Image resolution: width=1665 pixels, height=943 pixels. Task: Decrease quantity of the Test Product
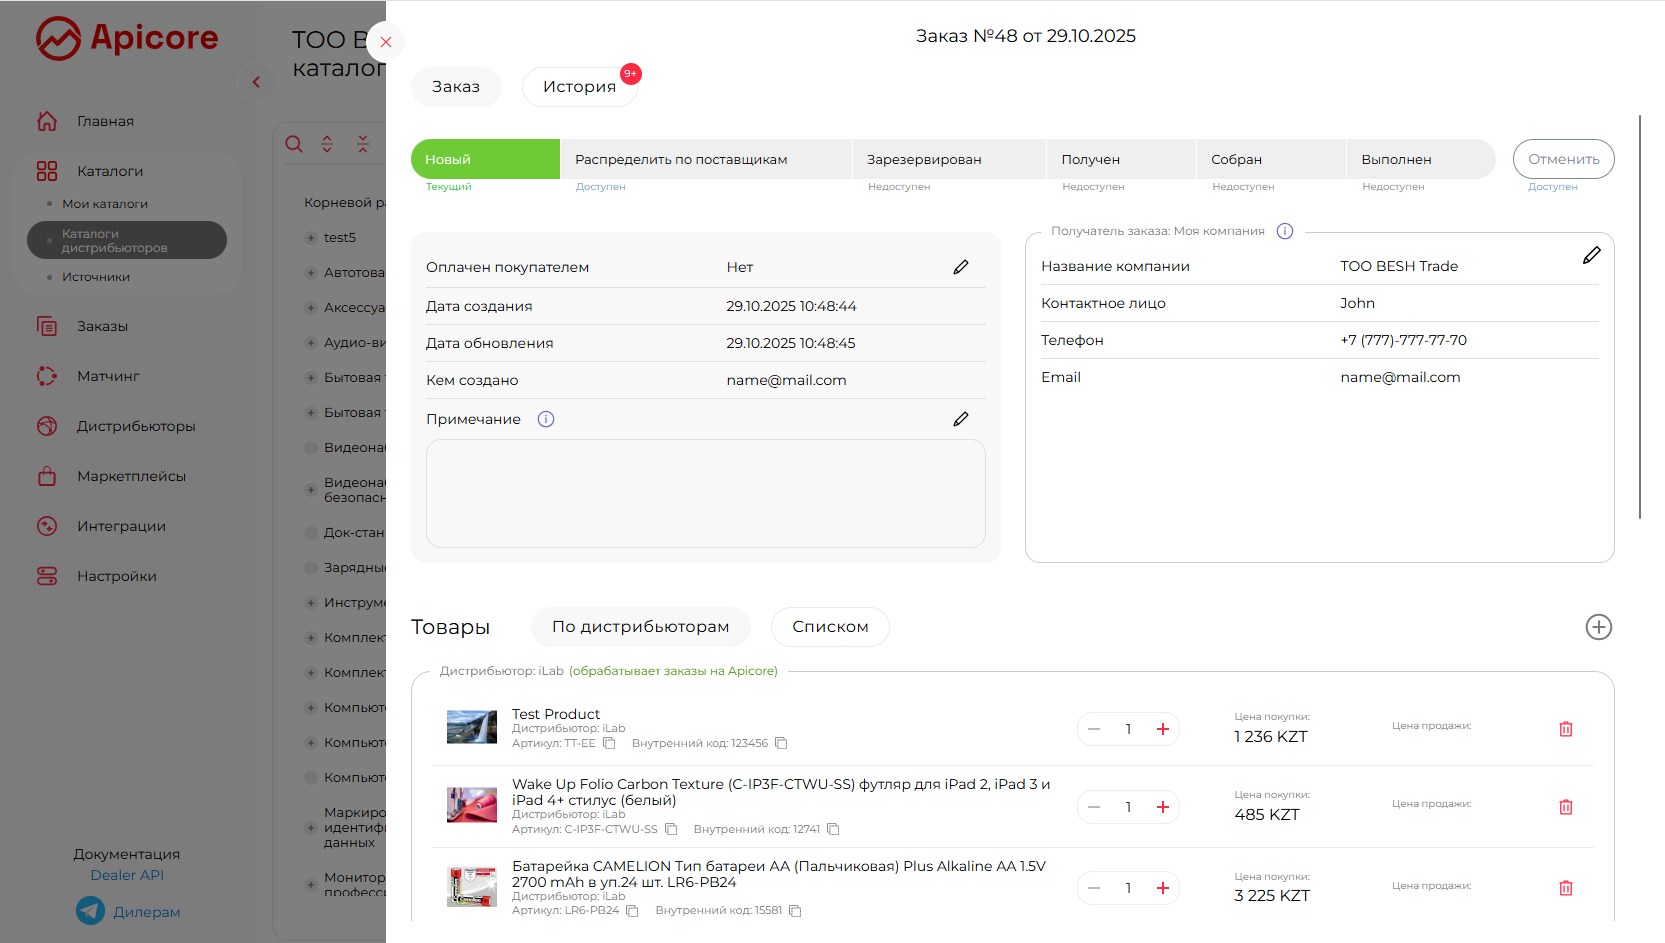1094,729
